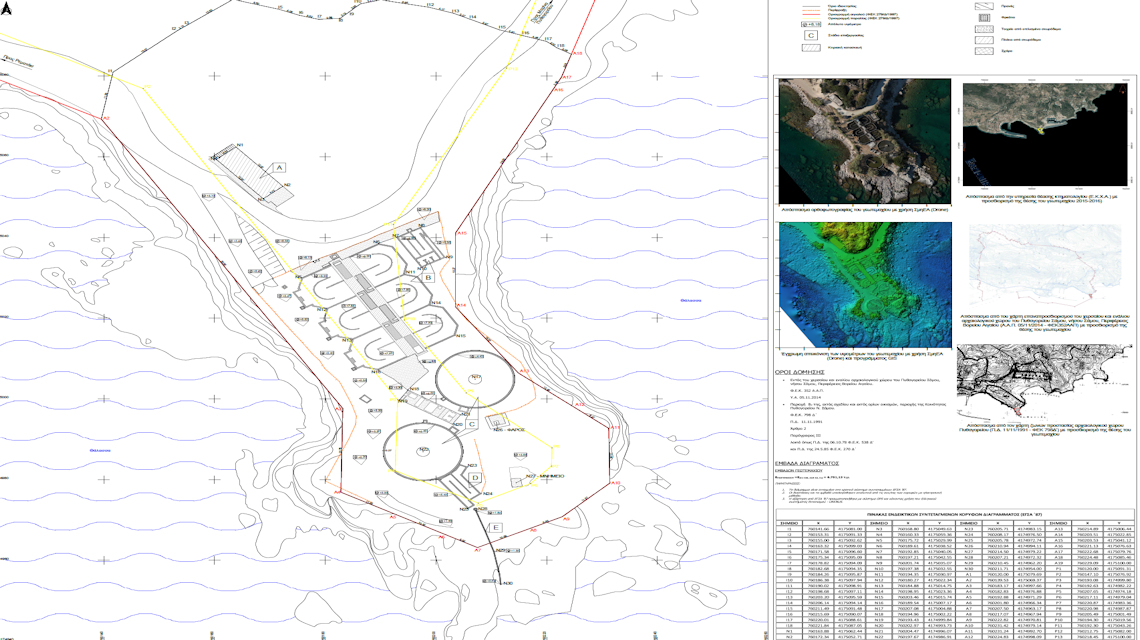Select building label box C on the plan

point(472,424)
